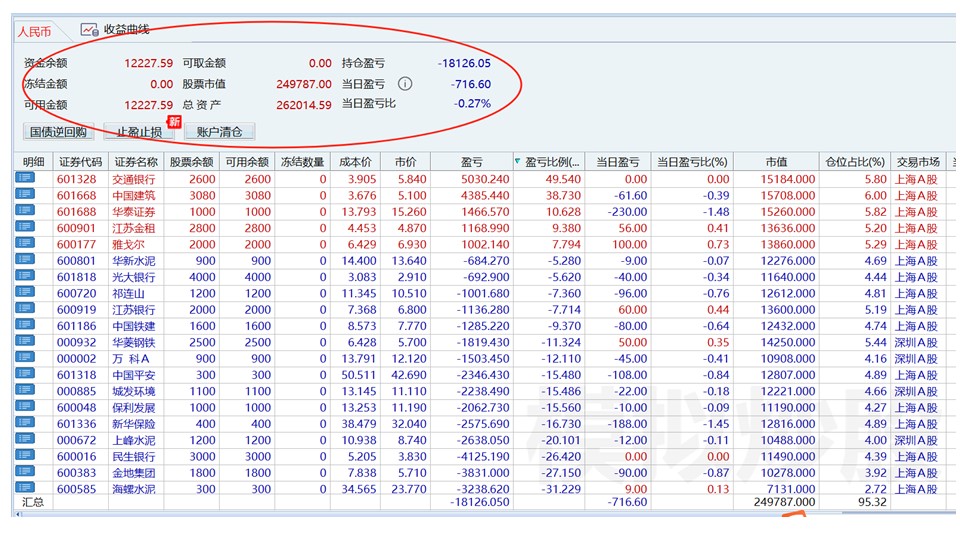Viewport: 960px width, 540px height.
Task: Open detail icon for 海螺水泥 row
Action: 25,488
